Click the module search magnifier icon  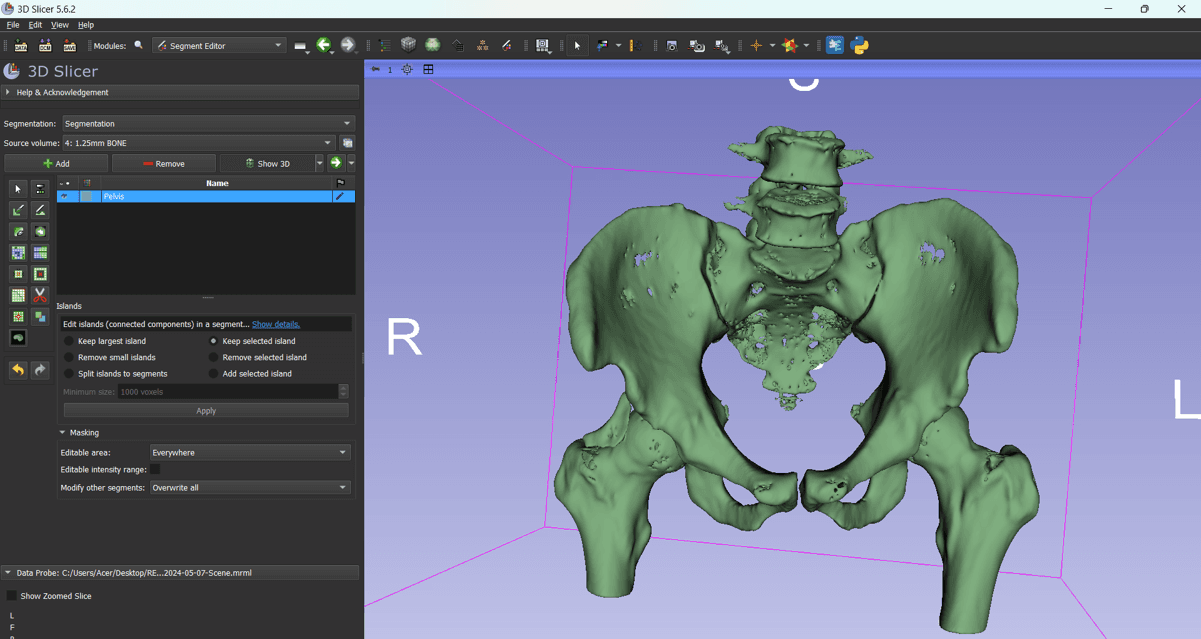[139, 45]
